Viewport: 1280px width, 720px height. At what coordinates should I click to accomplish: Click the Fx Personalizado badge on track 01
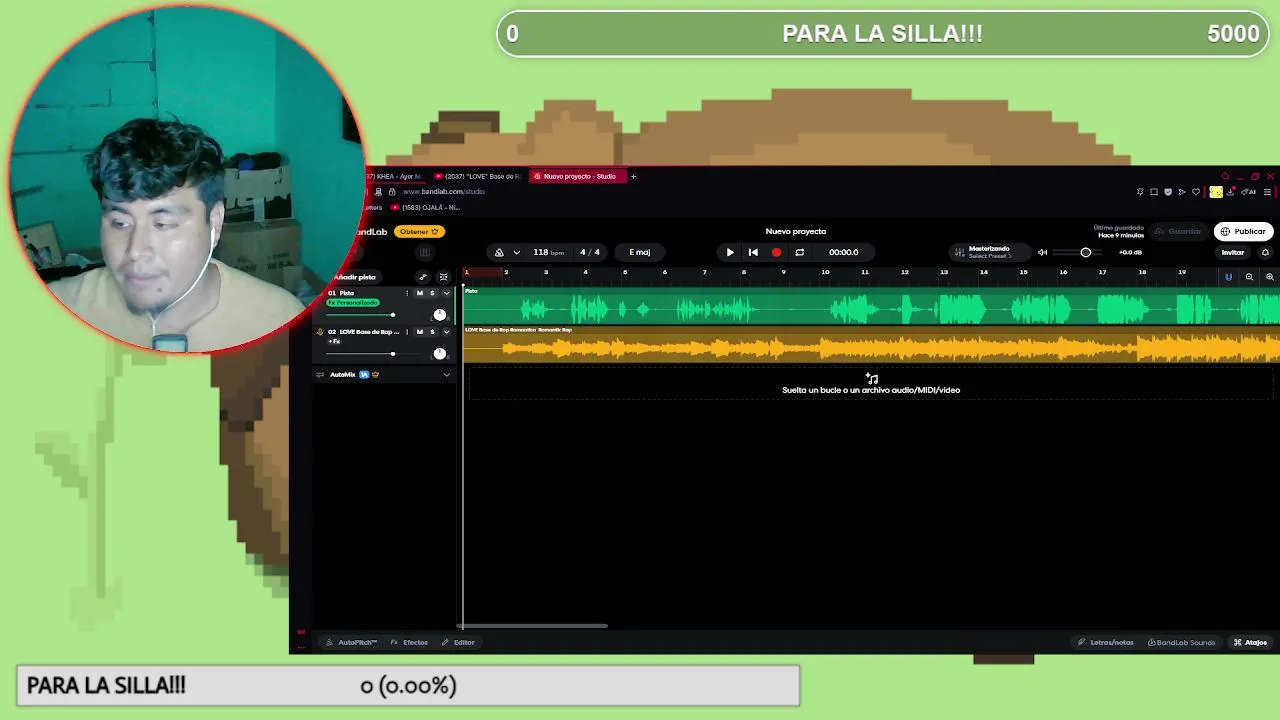point(352,303)
